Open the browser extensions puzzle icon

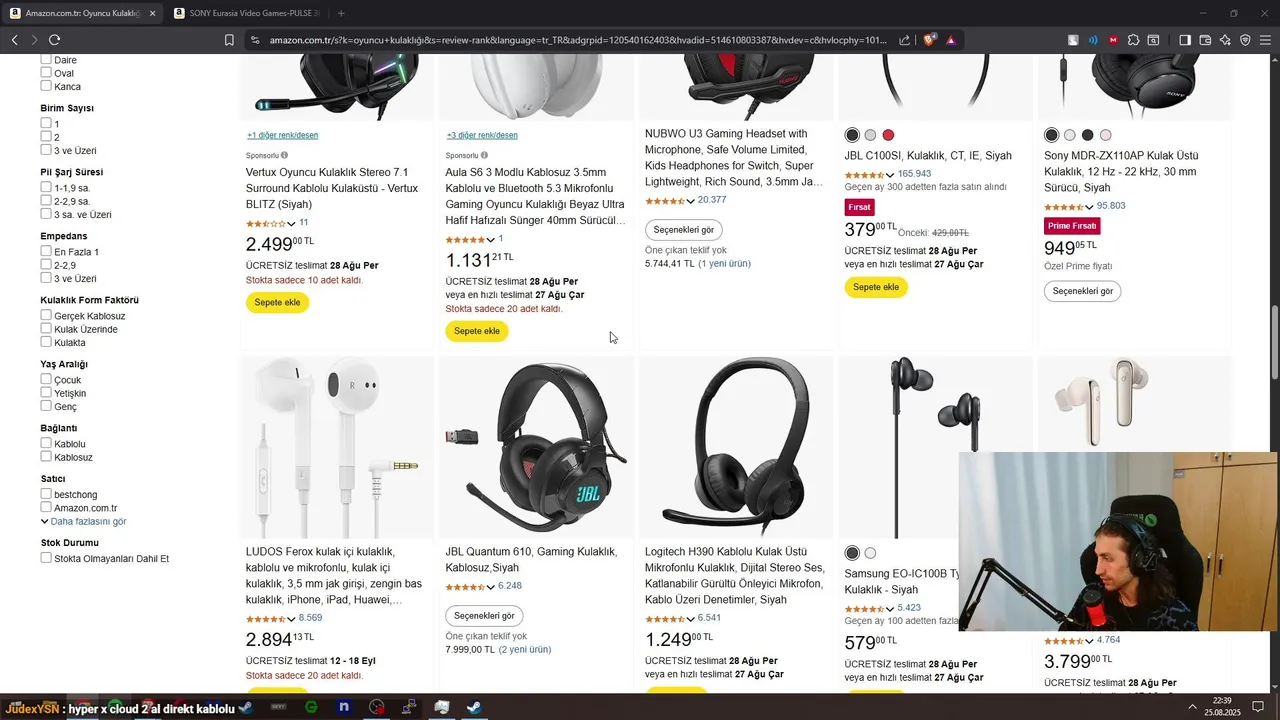tap(1133, 40)
